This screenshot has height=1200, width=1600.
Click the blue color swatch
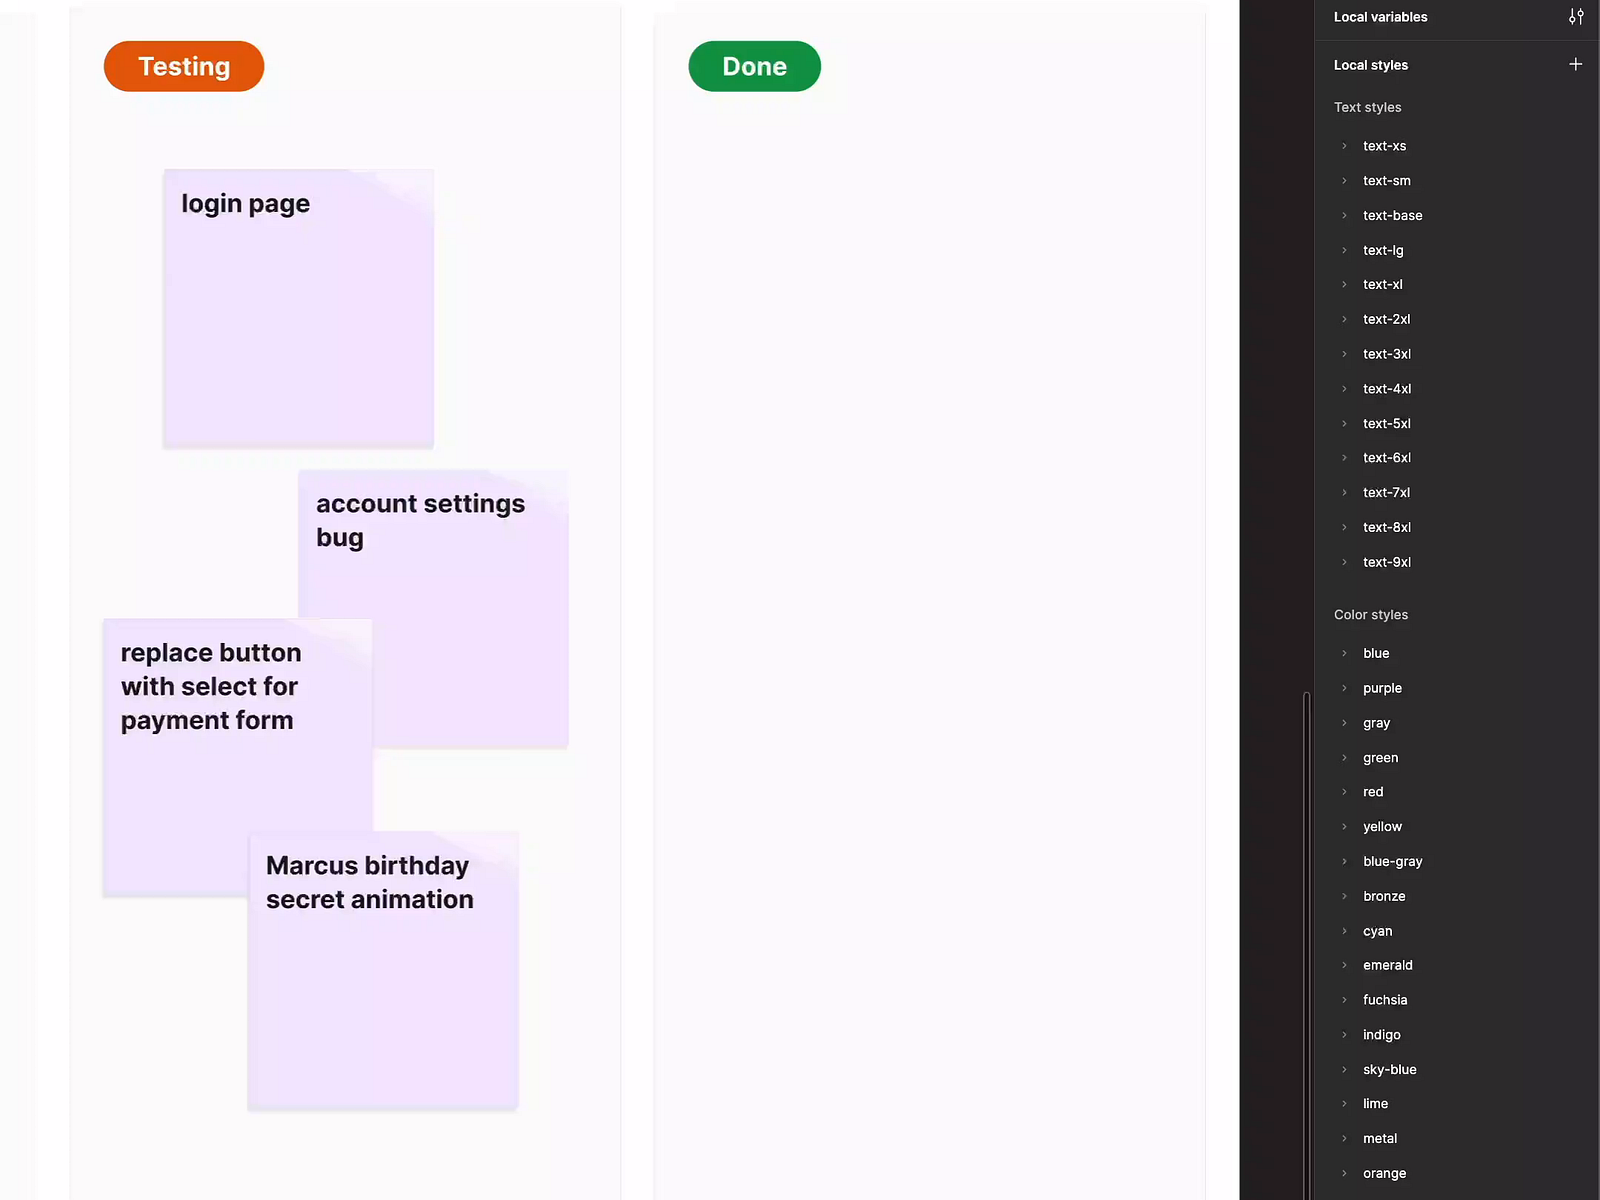coord(1376,652)
